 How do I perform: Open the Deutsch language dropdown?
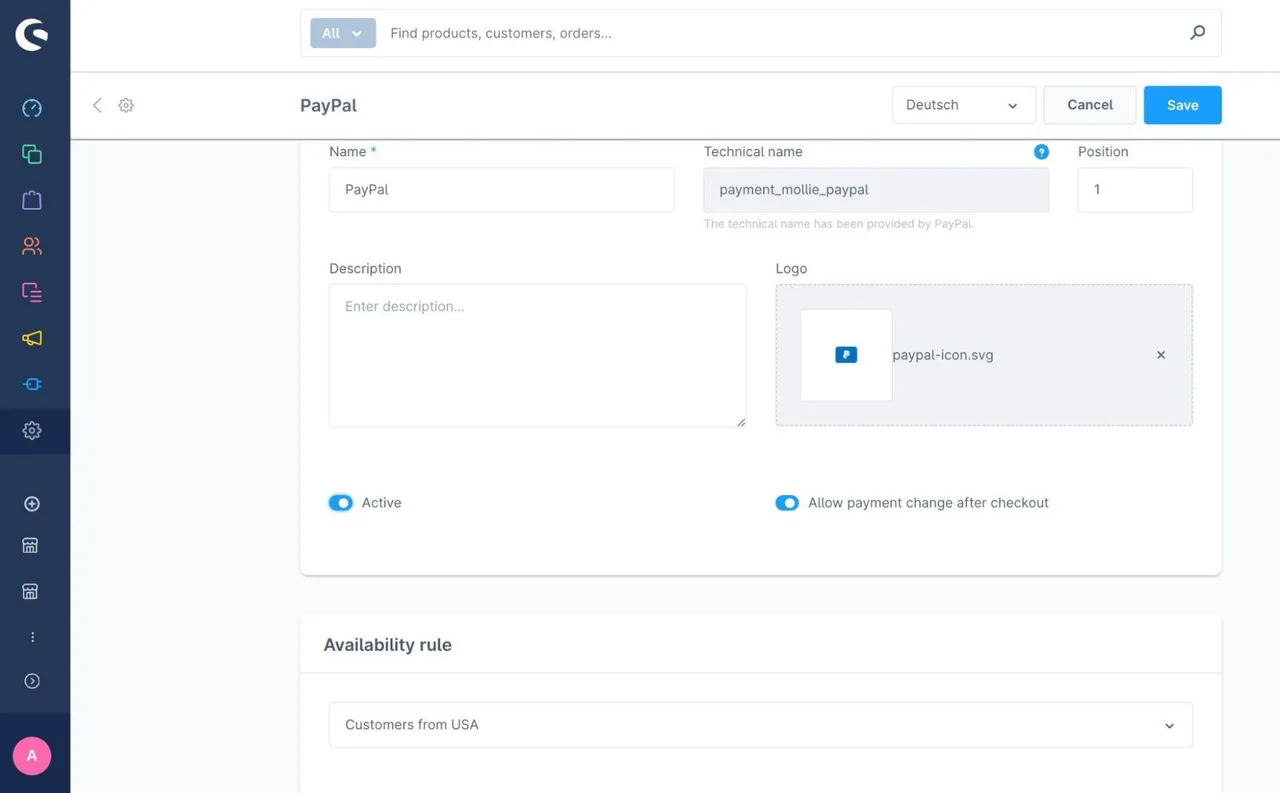pos(963,105)
